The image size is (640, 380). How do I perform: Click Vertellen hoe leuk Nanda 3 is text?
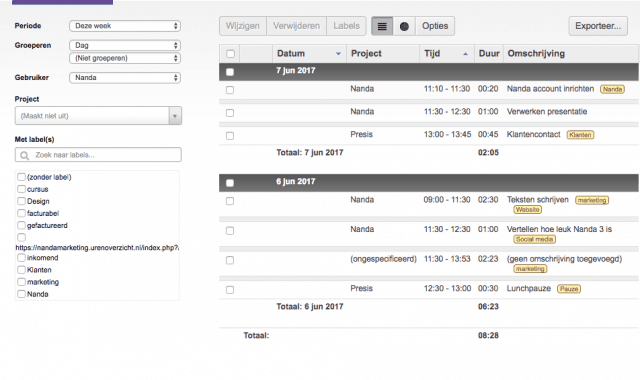pyautogui.click(x=559, y=229)
